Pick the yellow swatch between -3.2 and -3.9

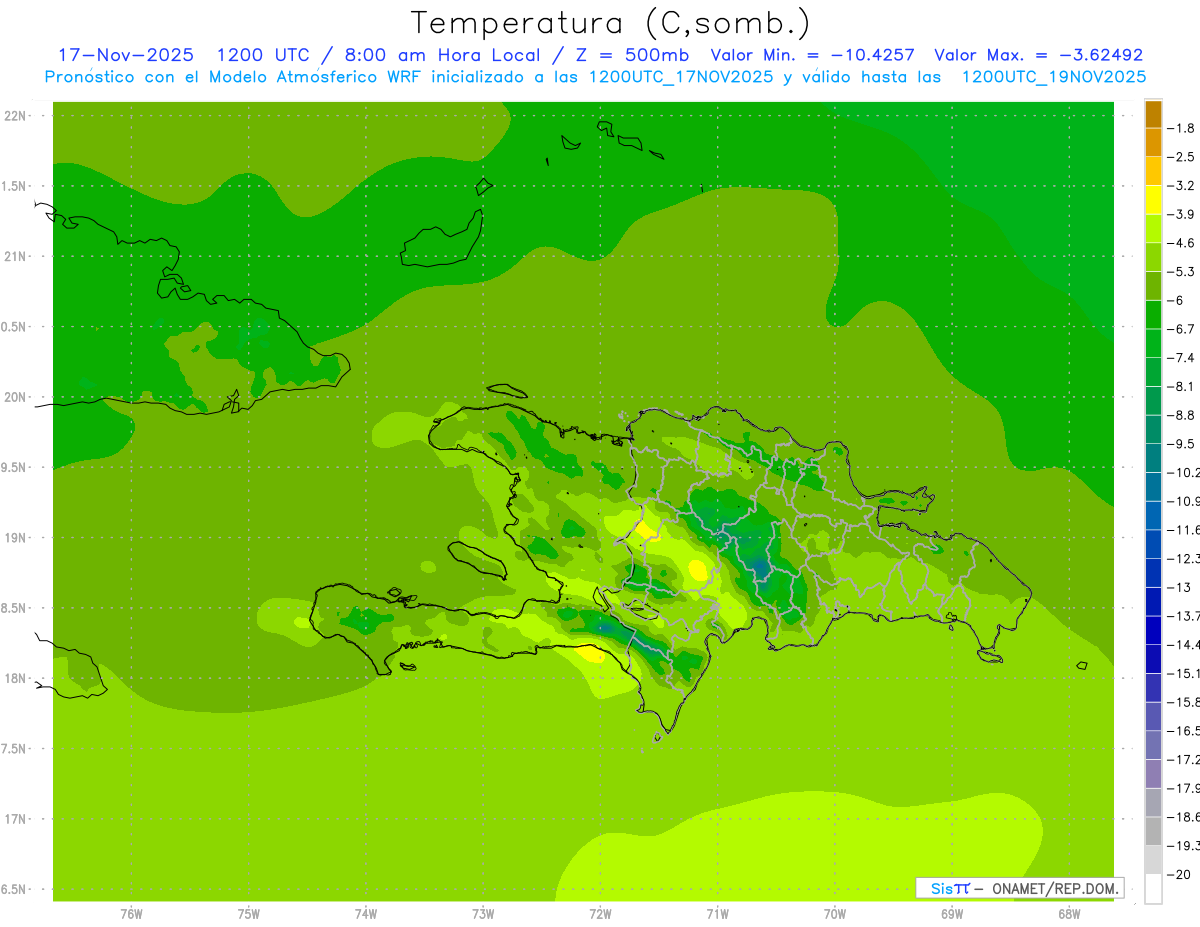click(1153, 200)
